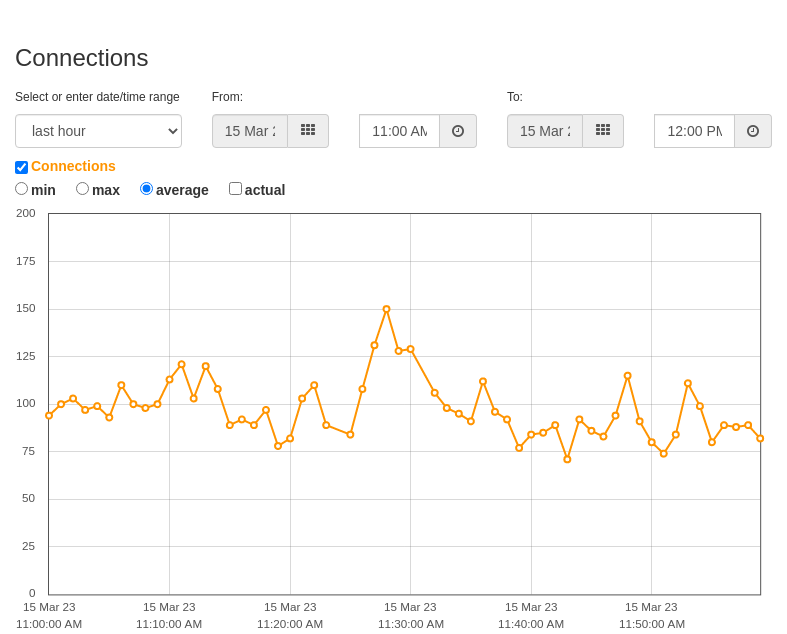787x634 pixels.
Task: Click the To date field showing 15 Mar
Action: pos(545,131)
